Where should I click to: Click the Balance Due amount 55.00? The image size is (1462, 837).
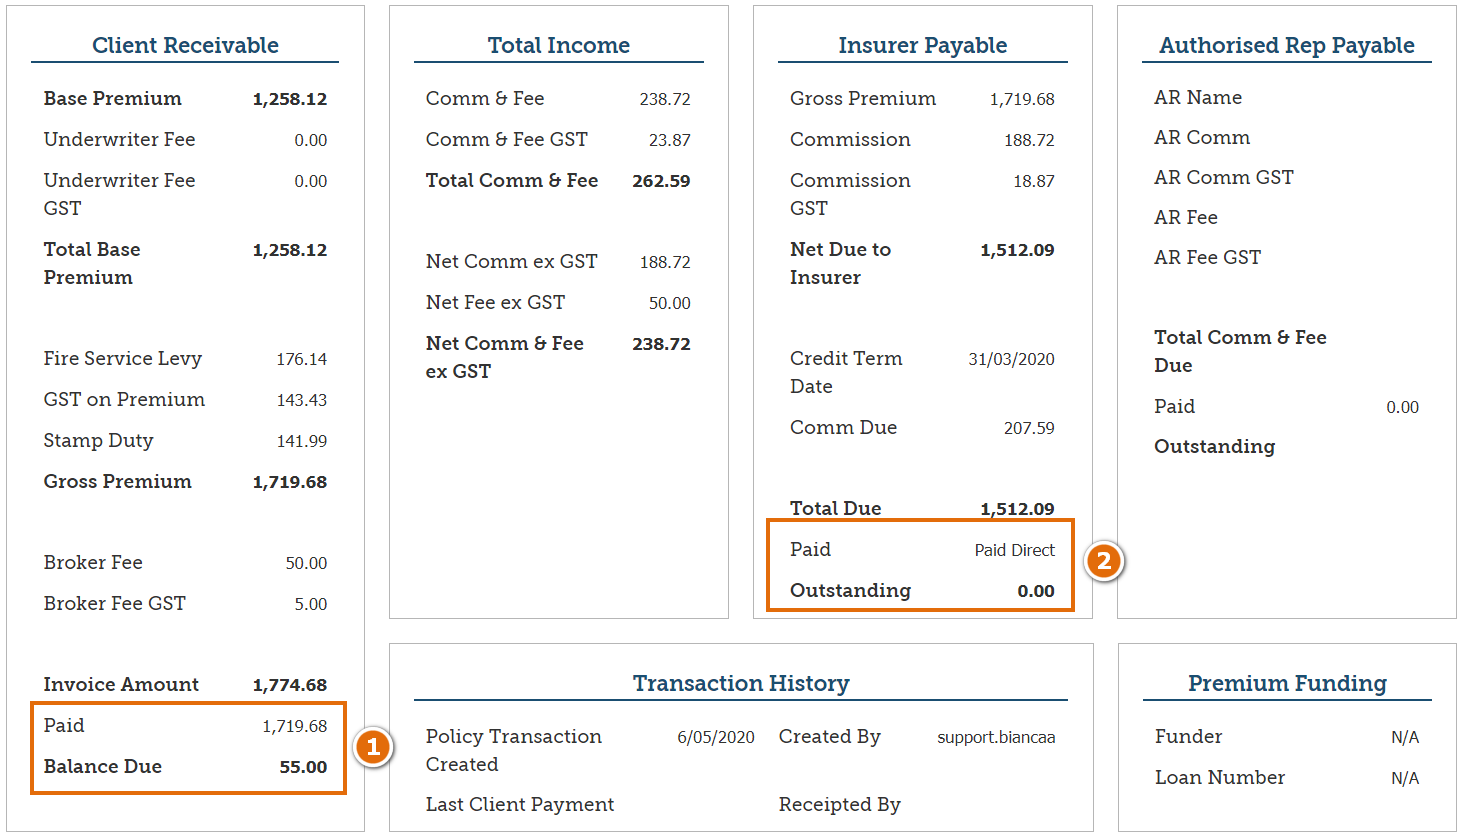tap(303, 767)
